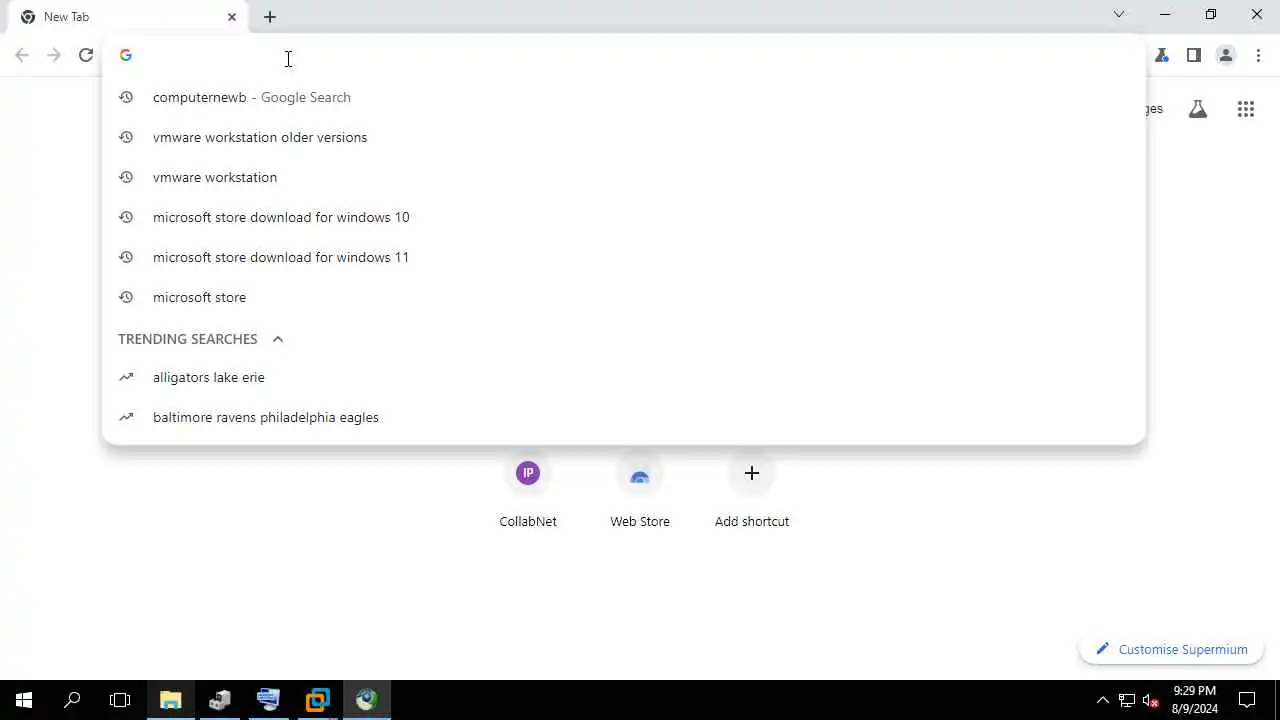
Task: Open the three-dot browser menu
Action: point(1258,55)
